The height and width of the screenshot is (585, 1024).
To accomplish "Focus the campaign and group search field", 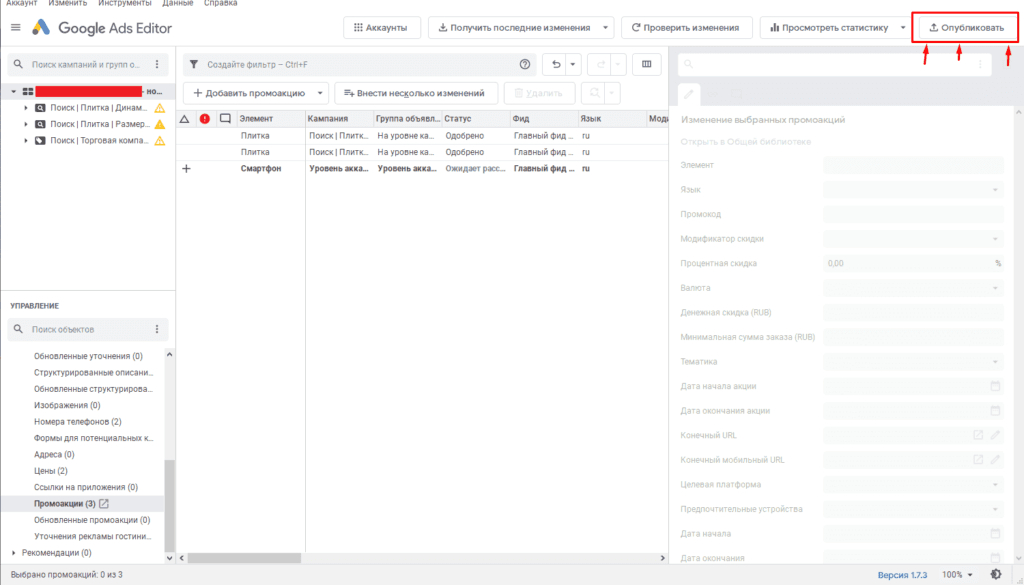I will coord(85,65).
